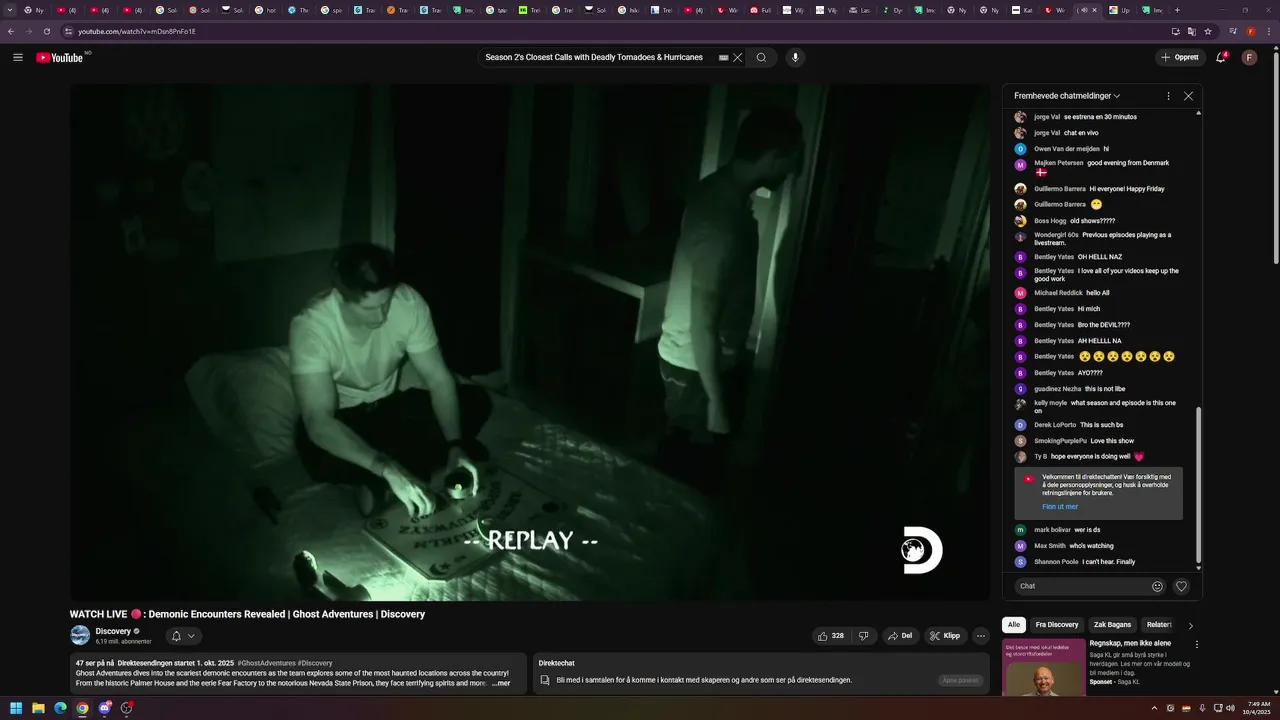The height and width of the screenshot is (720, 1280).
Task: Select the Zak Bagans filter chip
Action: click(x=1112, y=625)
